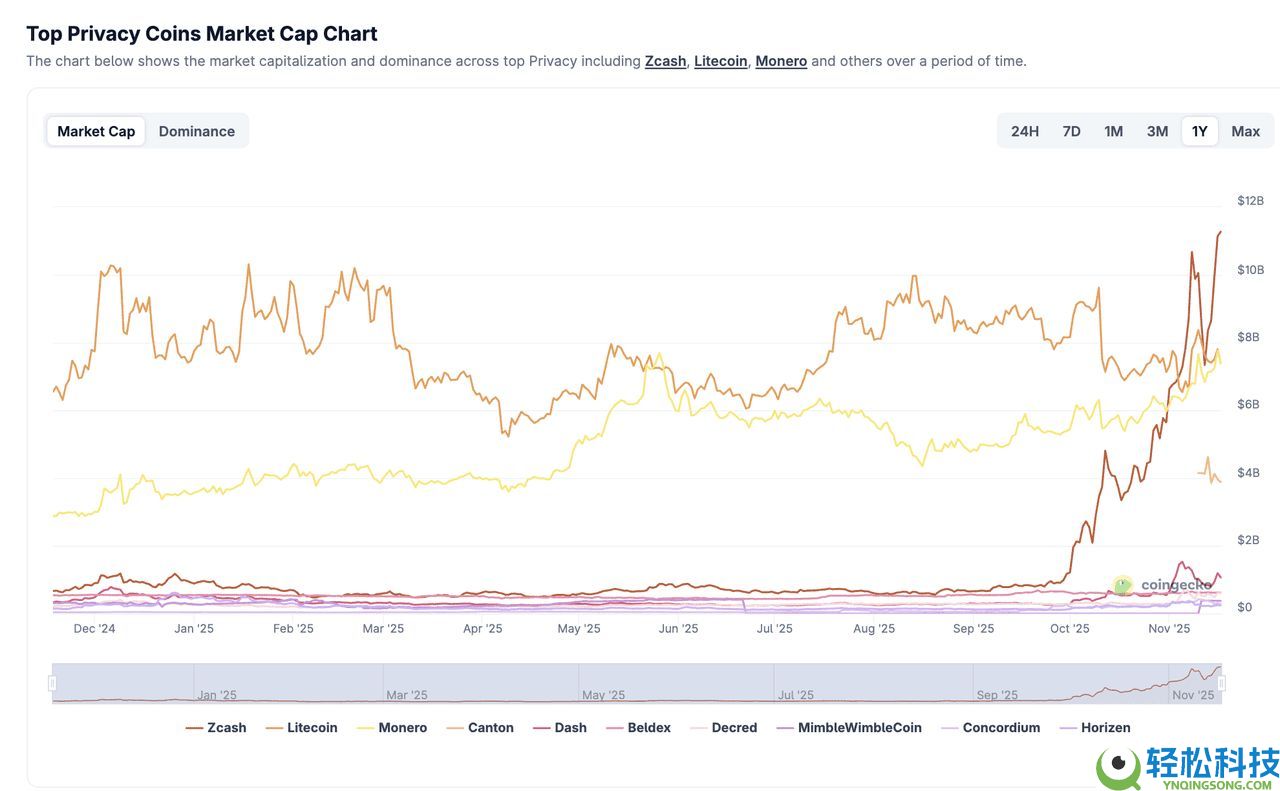Select the 3M time range button

pyautogui.click(x=1157, y=129)
